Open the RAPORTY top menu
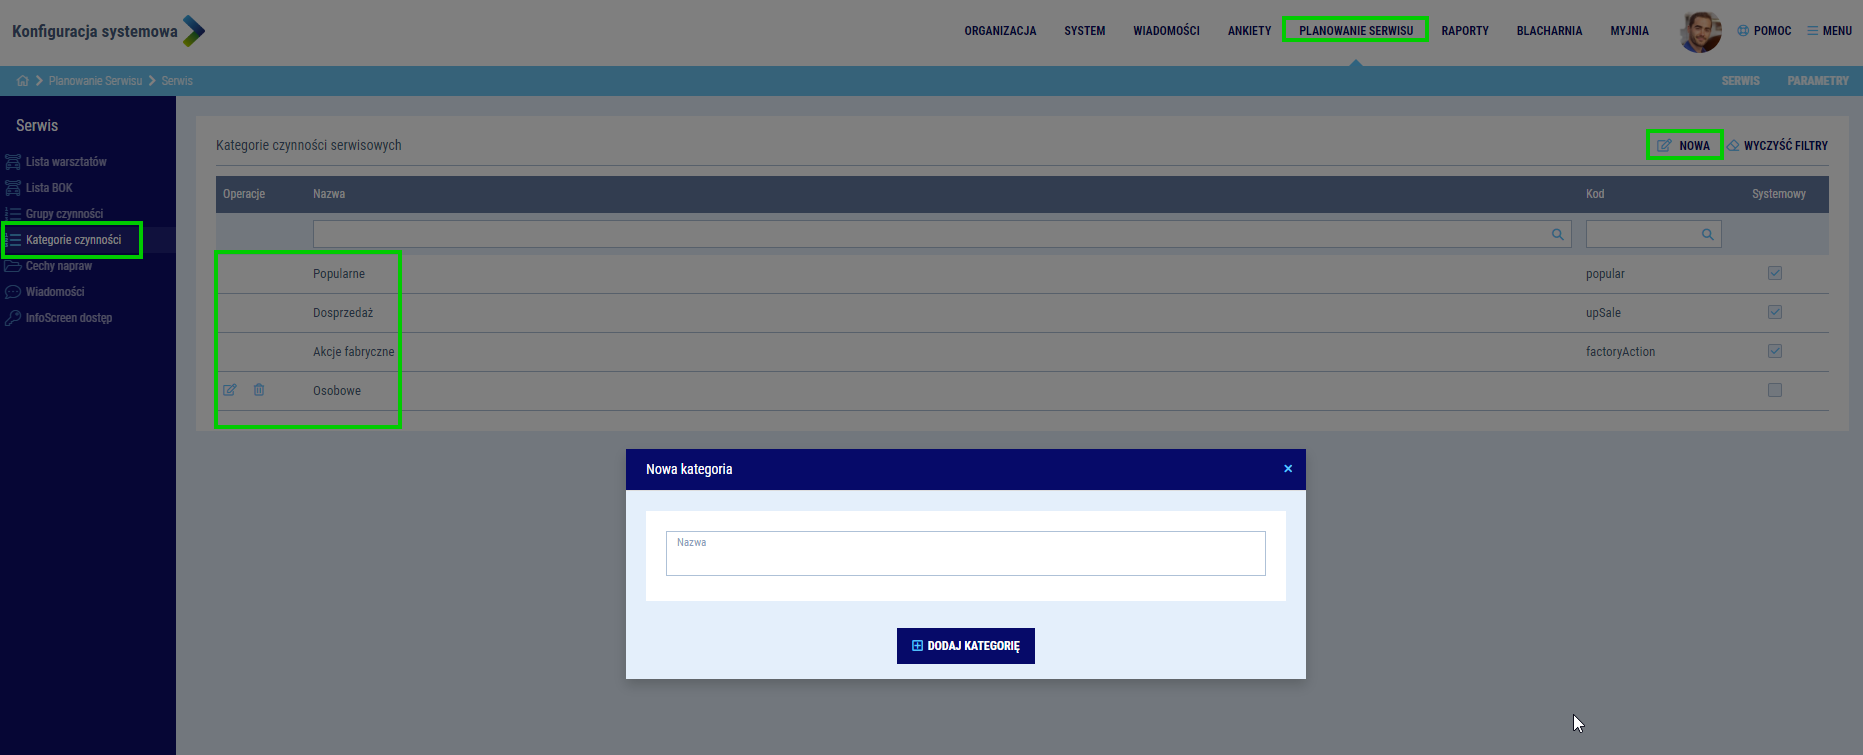 click(x=1465, y=31)
